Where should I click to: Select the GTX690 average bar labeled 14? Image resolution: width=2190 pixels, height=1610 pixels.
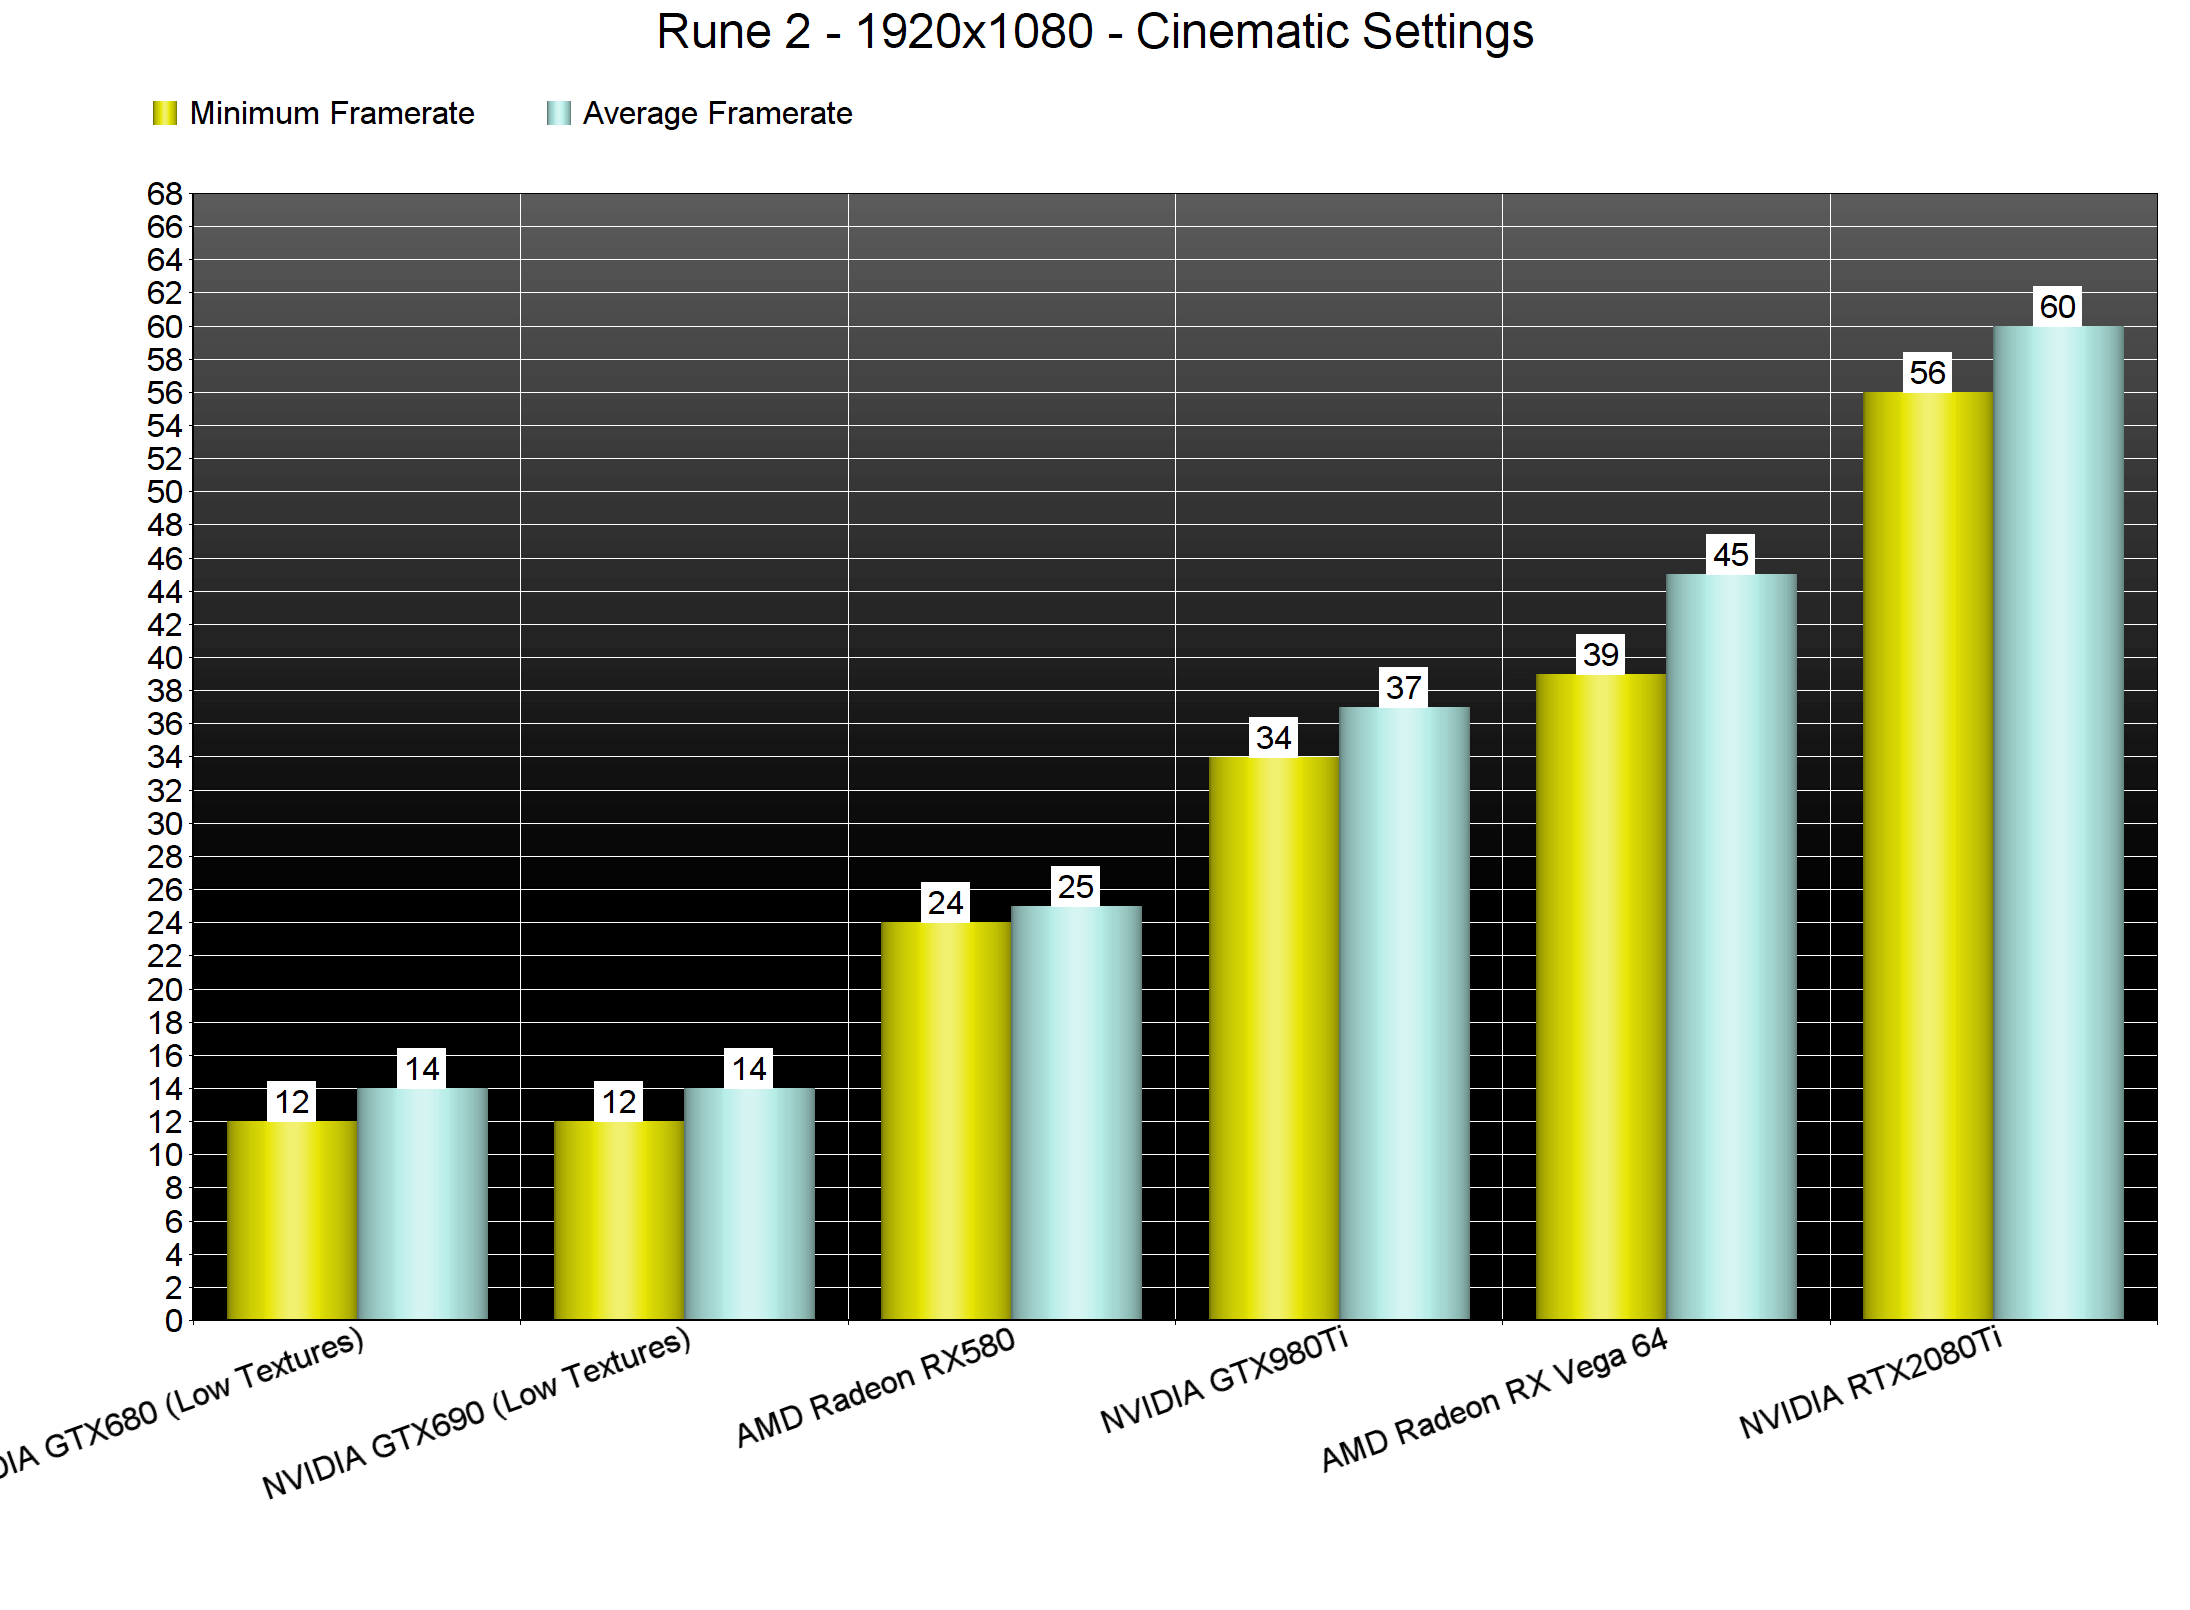tap(749, 1203)
